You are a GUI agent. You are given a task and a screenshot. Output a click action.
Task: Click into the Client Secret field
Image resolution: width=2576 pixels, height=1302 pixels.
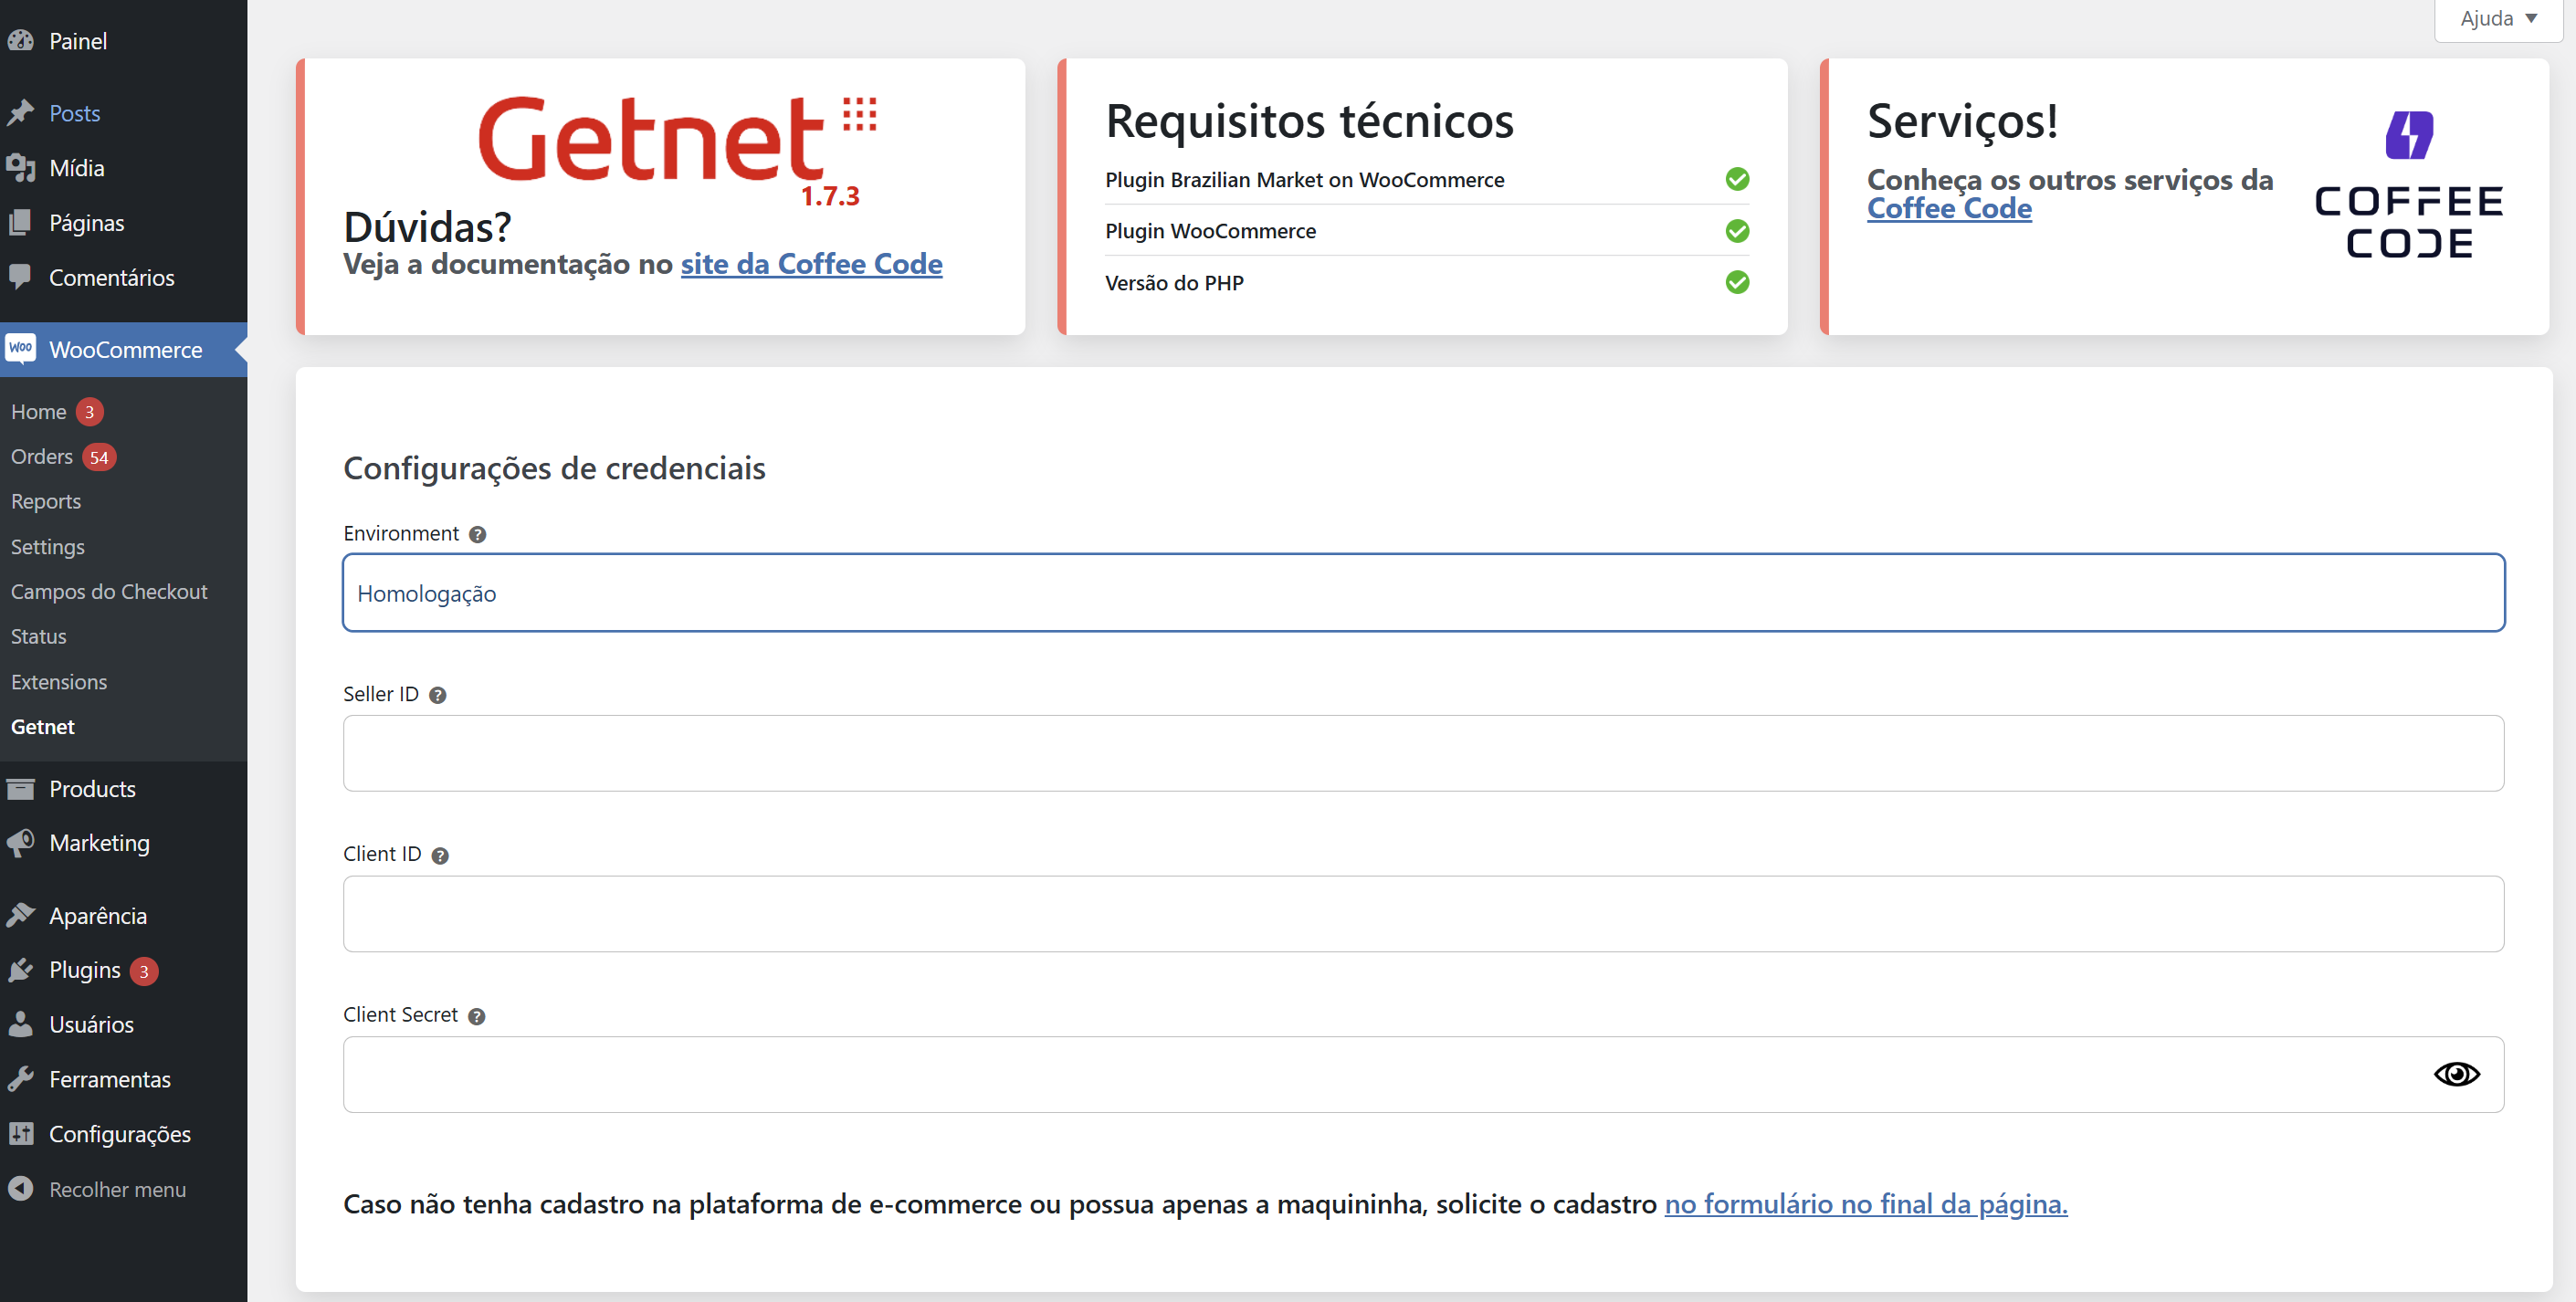1423,1074
